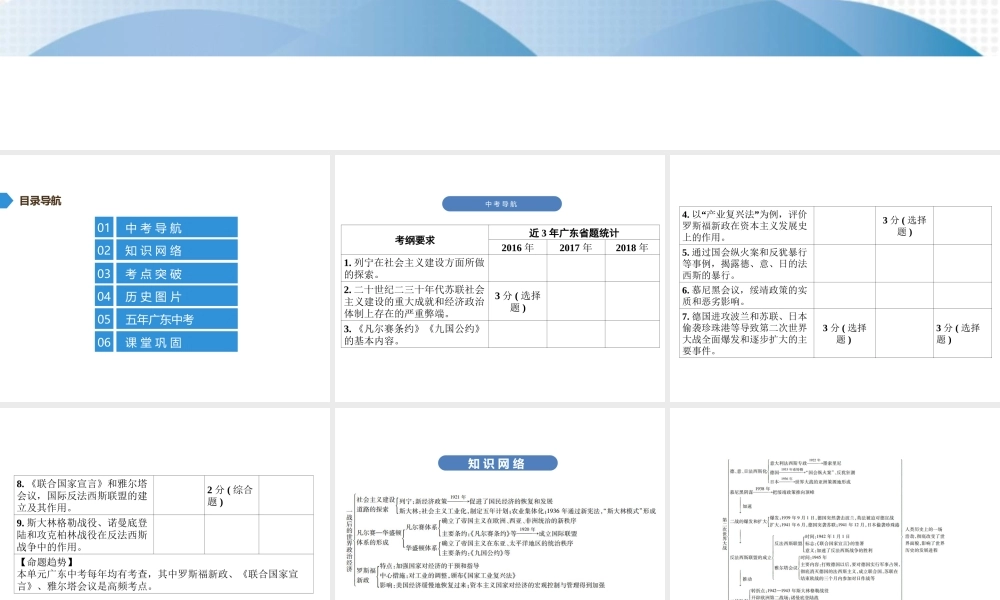1000x600 pixels.
Task: Click the 3分(选择题) cell in row 4
Action: point(904,226)
